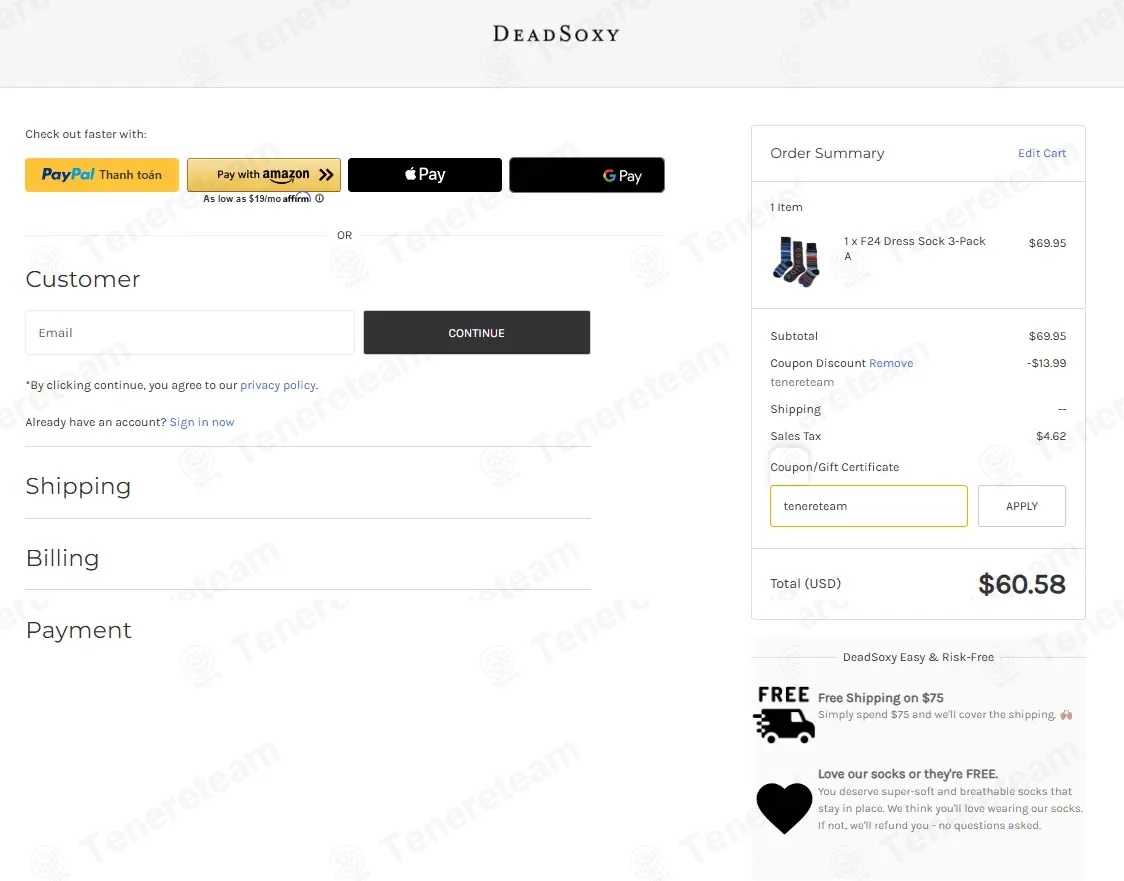
Task: Expand the Payment section
Action: pyautogui.click(x=79, y=630)
